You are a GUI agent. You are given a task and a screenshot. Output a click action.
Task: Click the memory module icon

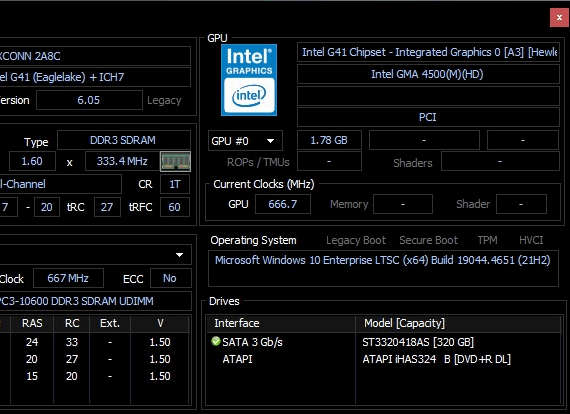click(175, 161)
